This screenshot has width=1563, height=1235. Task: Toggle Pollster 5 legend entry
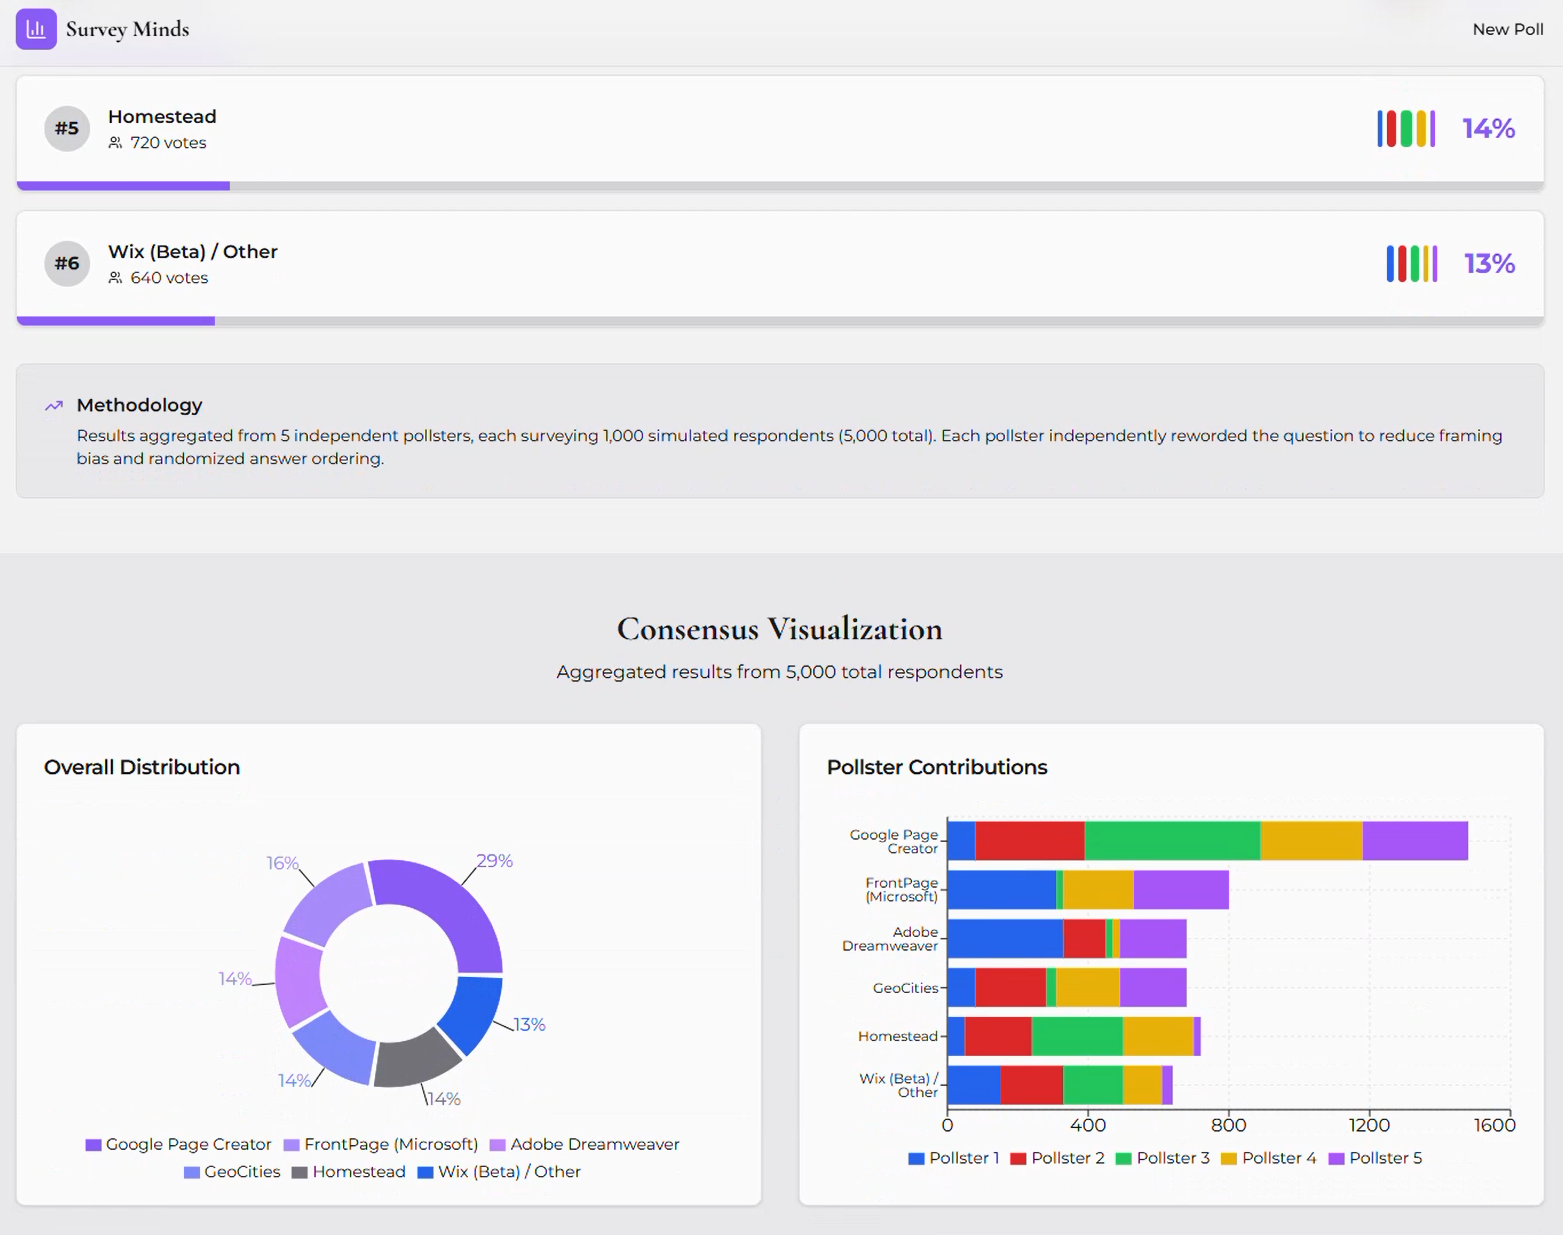(1375, 1158)
